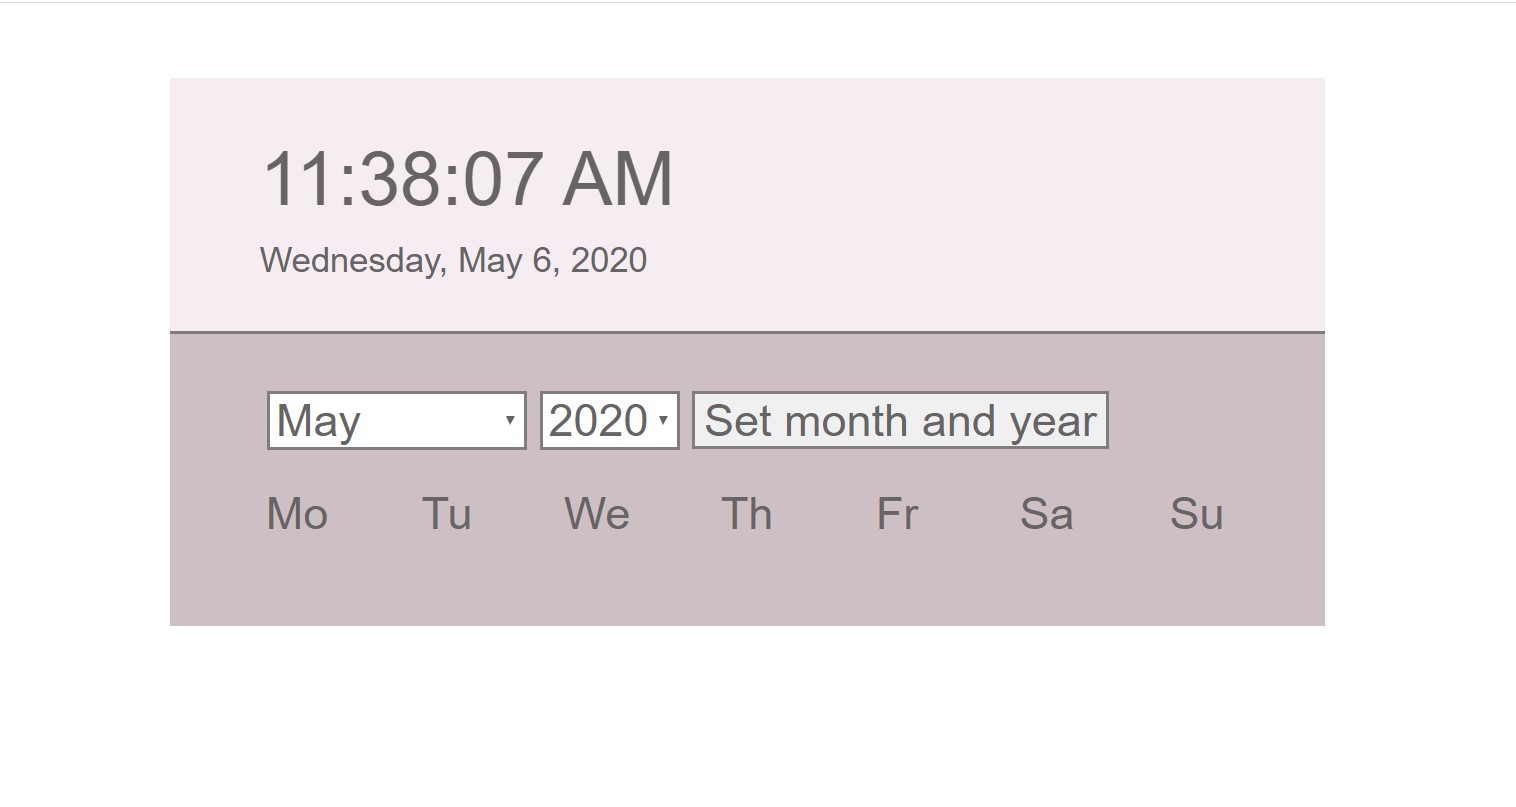Viewport: 1516px width, 807px height.
Task: Click the We weekday header
Action: click(596, 514)
